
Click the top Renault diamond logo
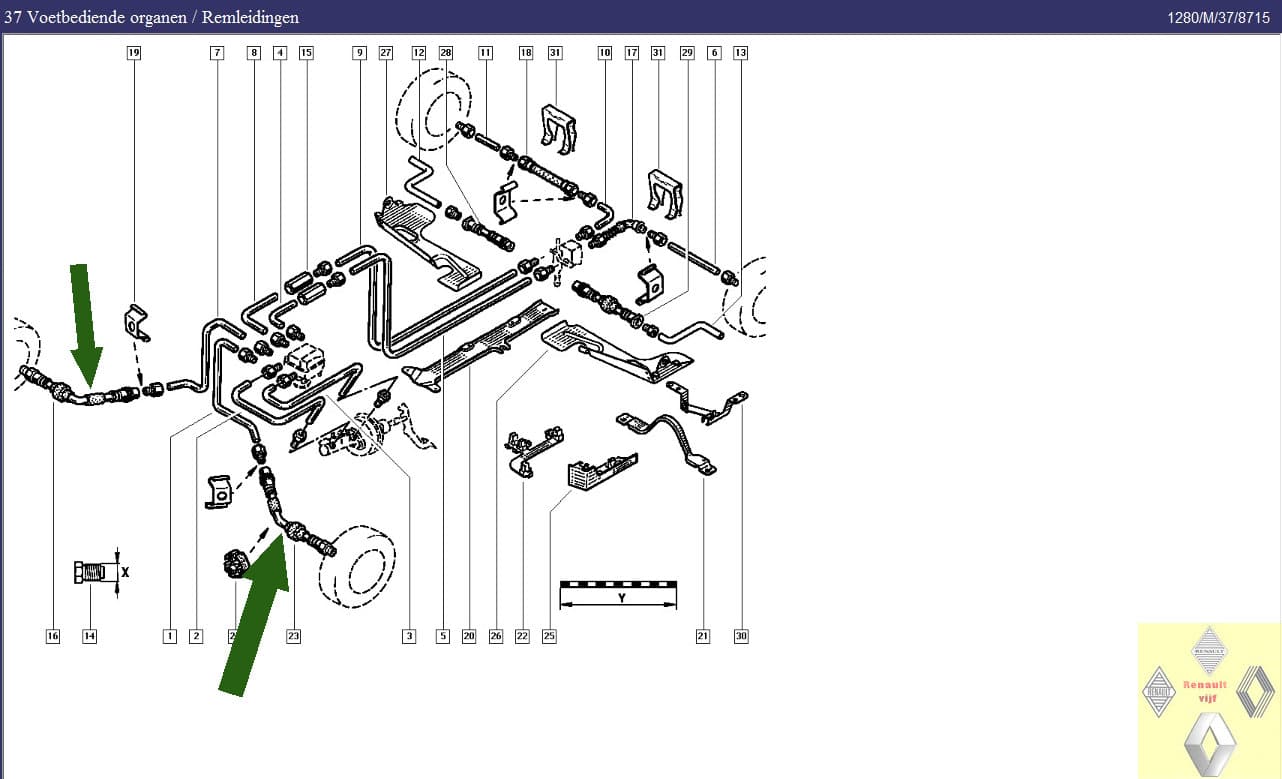click(1209, 650)
